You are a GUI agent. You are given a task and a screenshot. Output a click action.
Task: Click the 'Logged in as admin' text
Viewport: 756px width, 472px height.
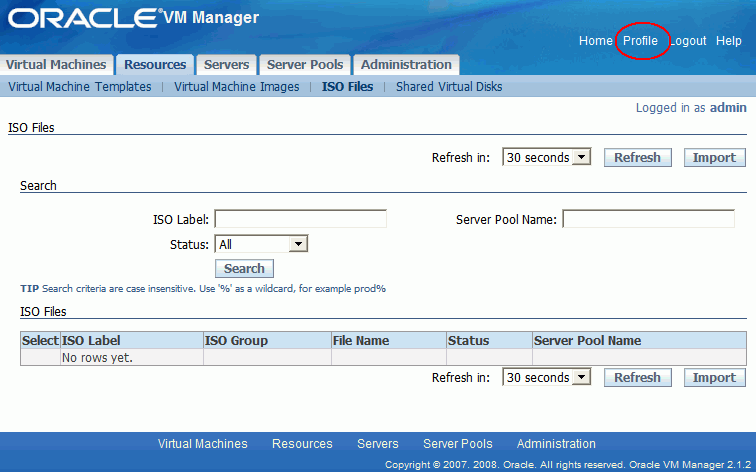coord(691,108)
